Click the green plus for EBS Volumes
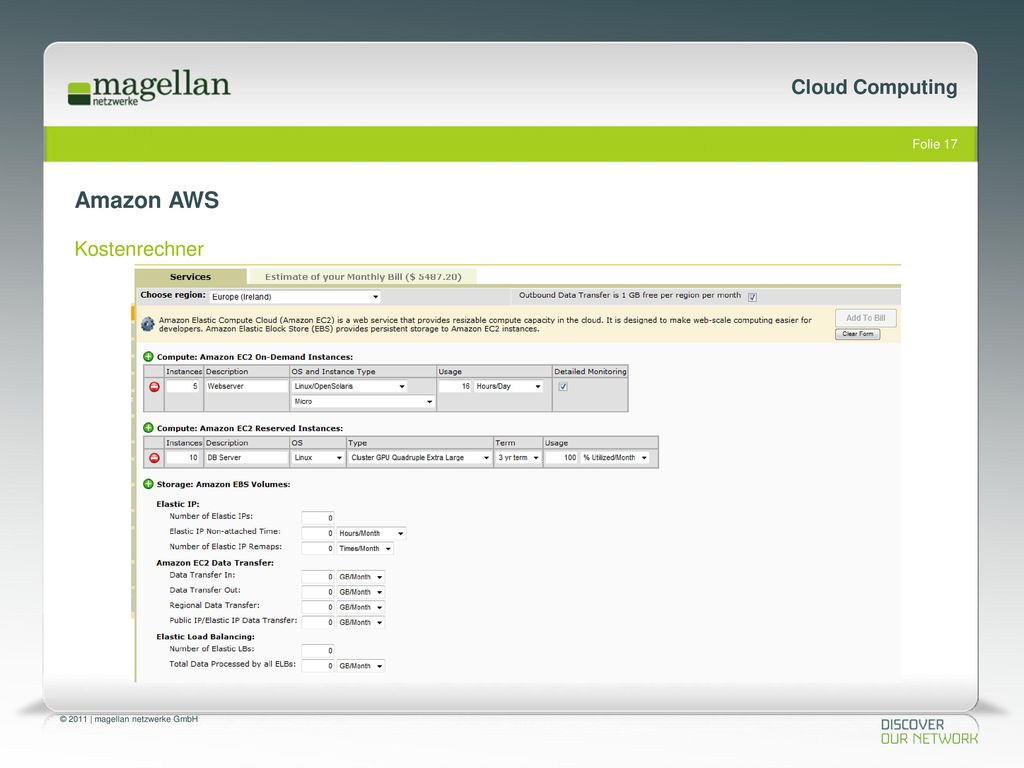1024x768 pixels. (x=148, y=484)
